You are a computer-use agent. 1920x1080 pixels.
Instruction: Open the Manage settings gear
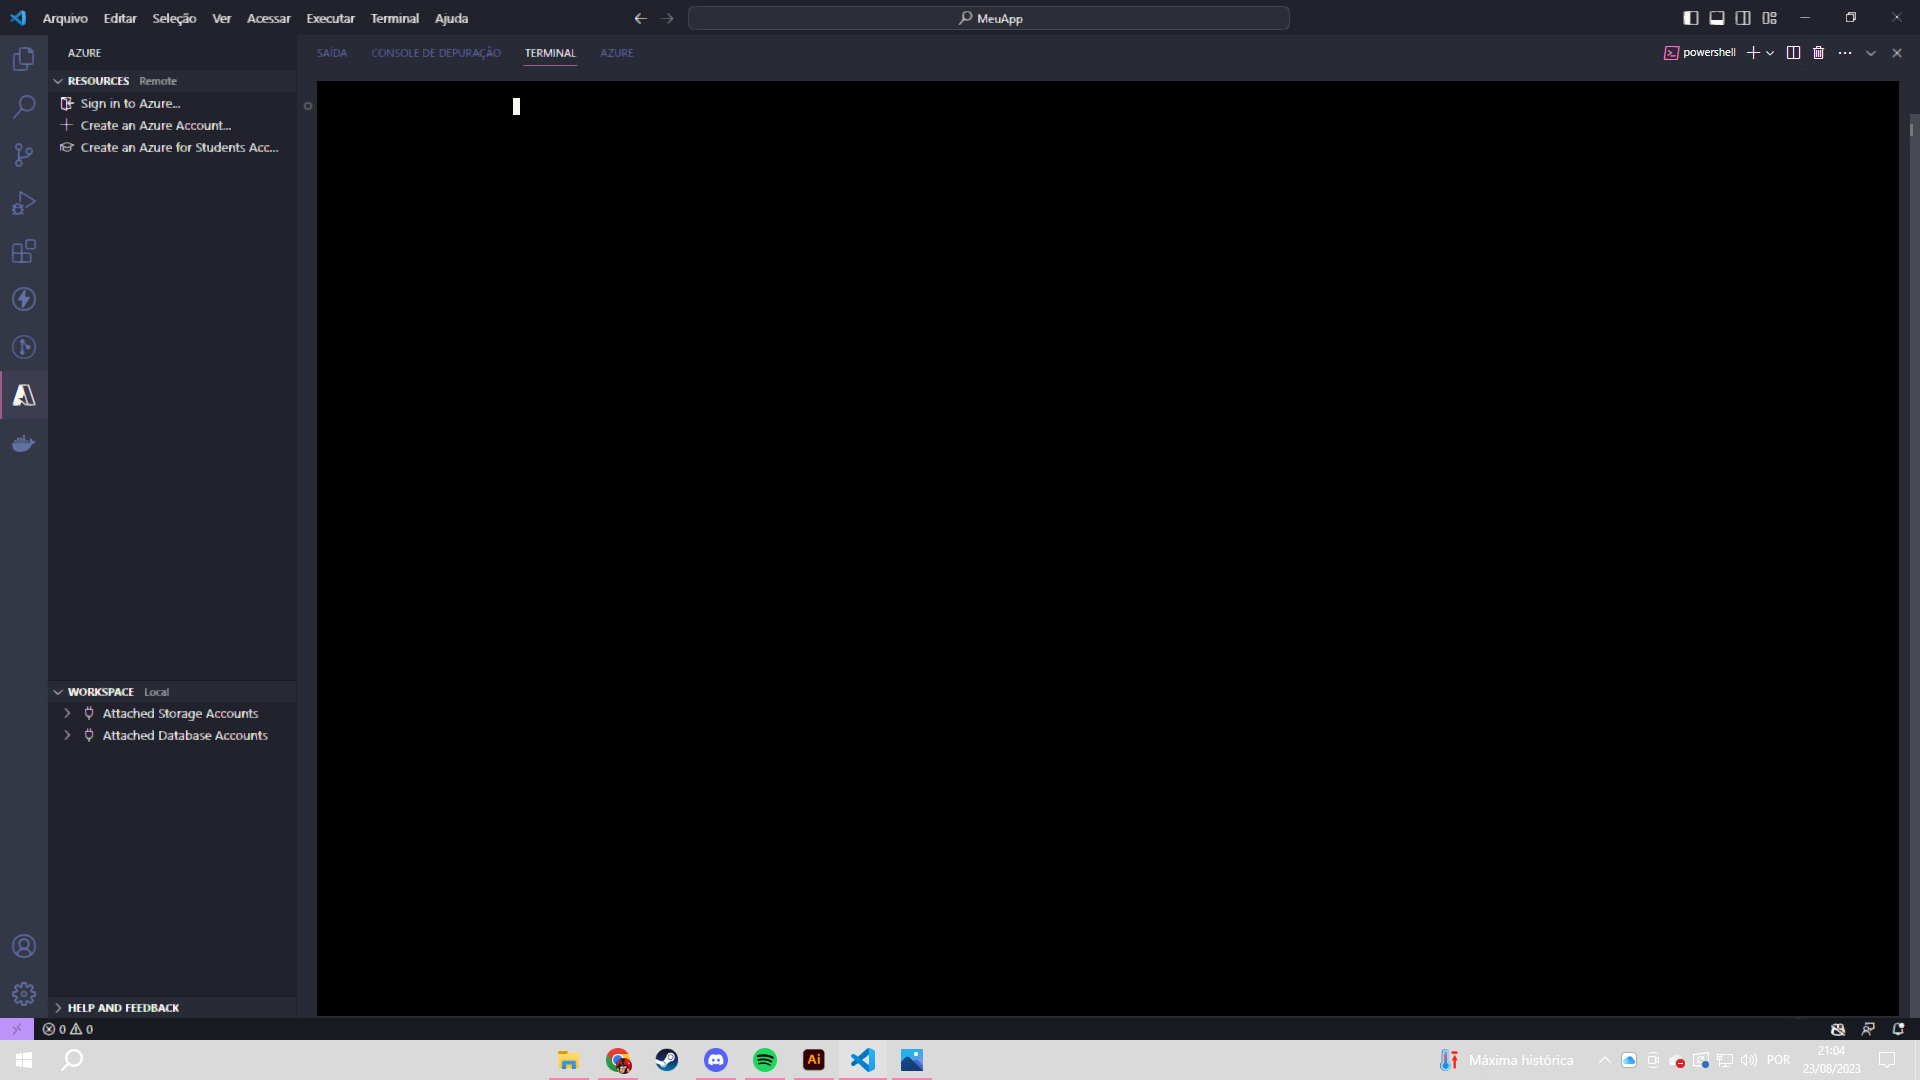tap(23, 994)
